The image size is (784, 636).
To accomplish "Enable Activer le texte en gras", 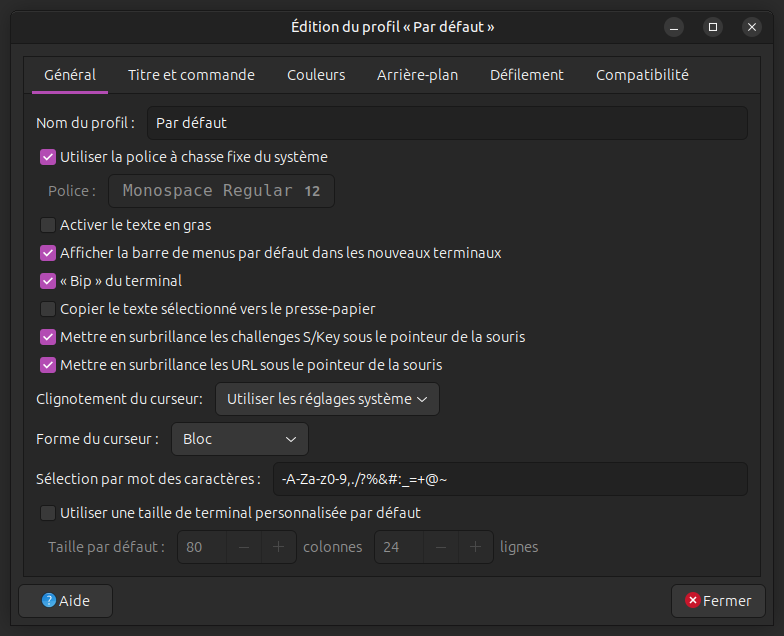I will 48,225.
